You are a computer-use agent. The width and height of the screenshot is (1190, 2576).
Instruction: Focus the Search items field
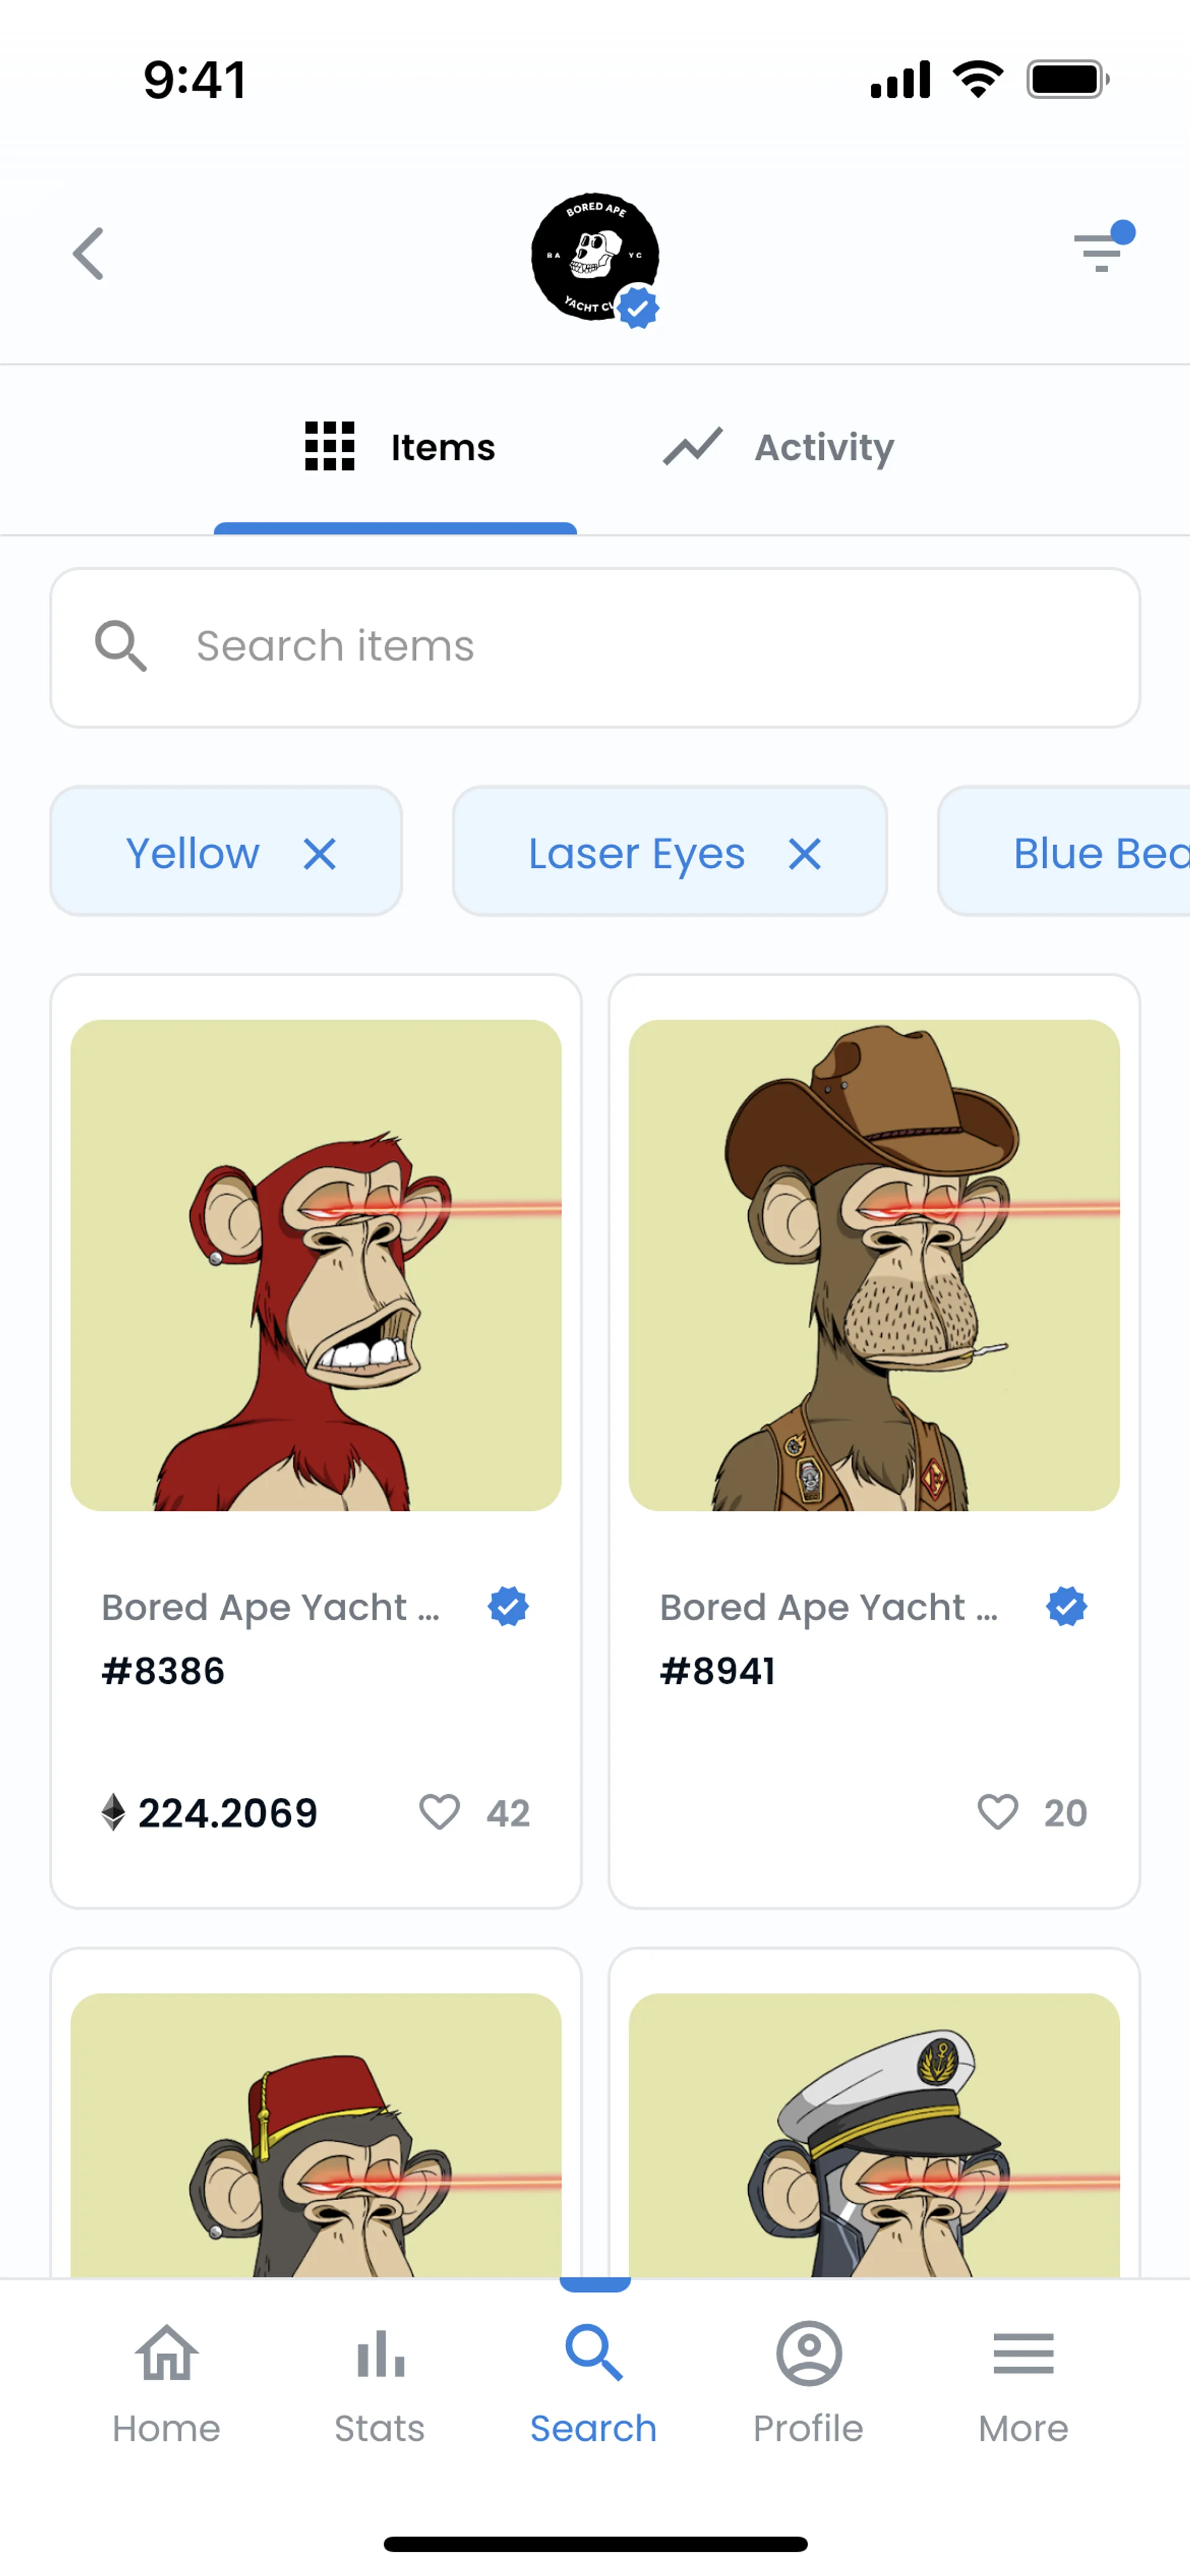point(595,647)
